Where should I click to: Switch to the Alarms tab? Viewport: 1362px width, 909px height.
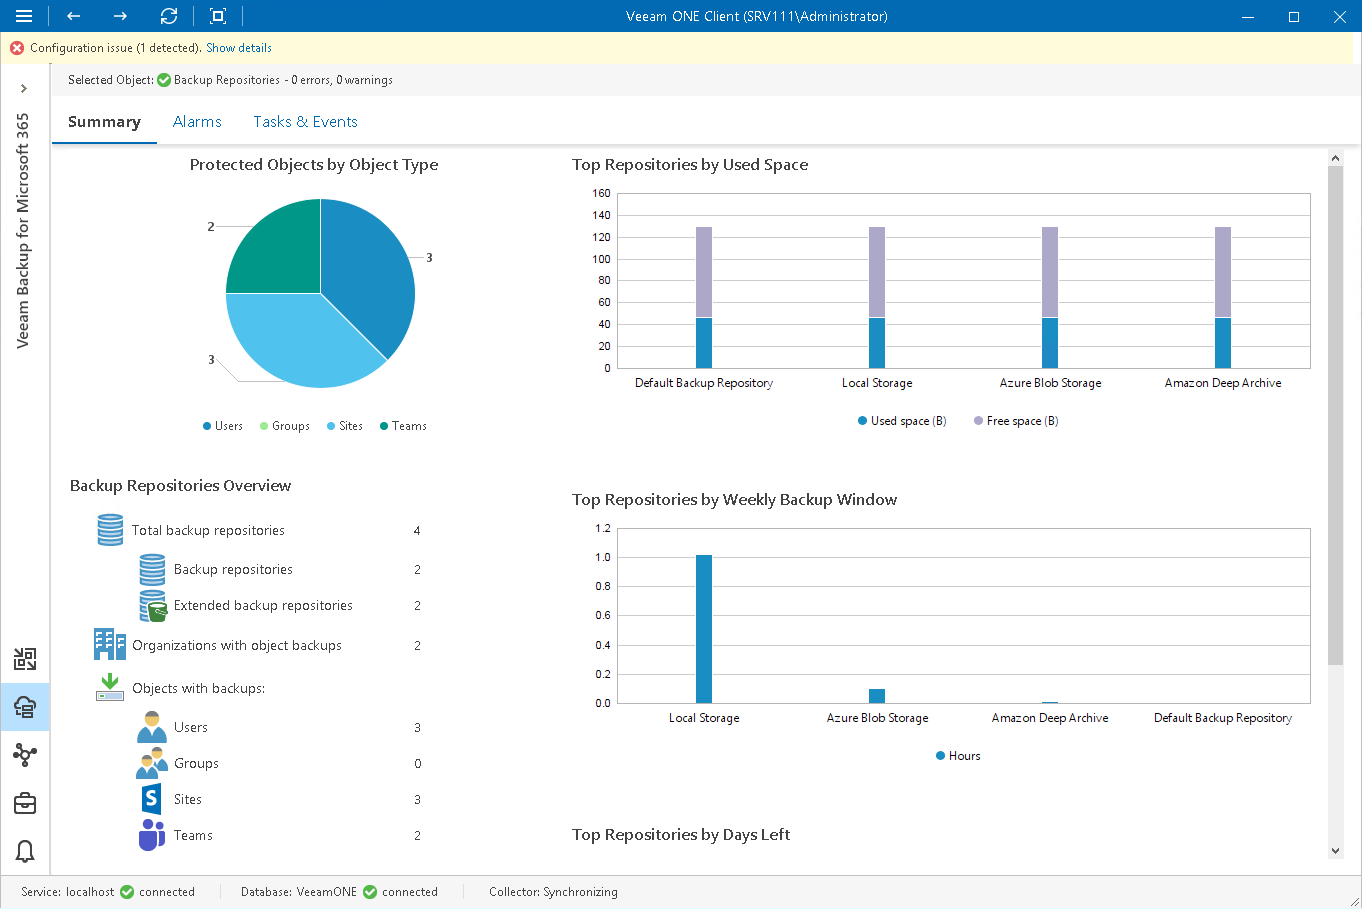pos(197,122)
